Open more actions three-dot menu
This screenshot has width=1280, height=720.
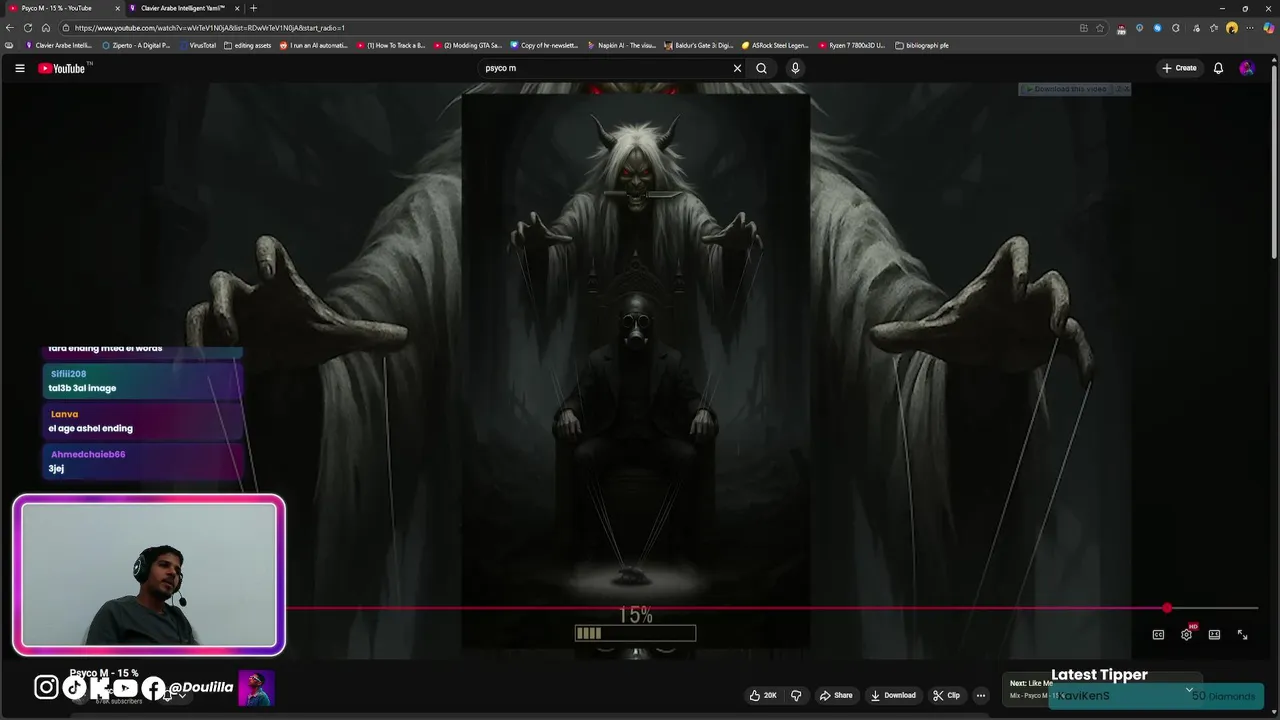pos(981,695)
